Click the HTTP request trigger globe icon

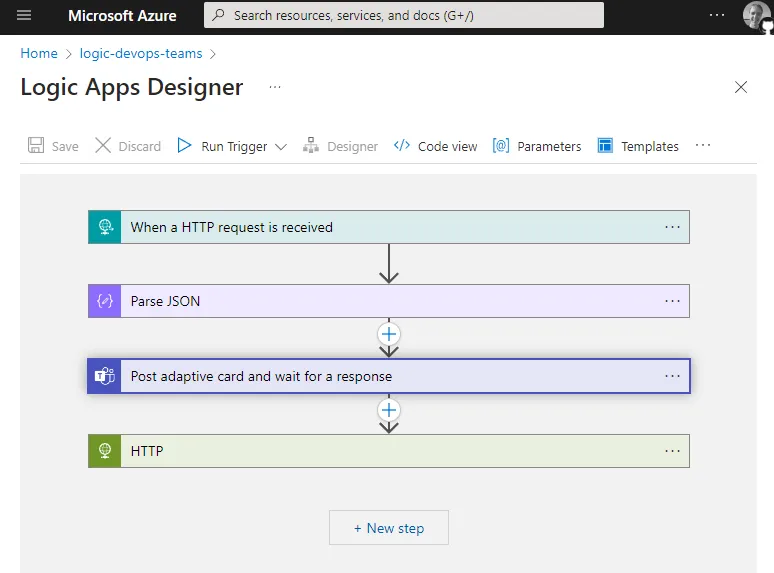coord(105,227)
